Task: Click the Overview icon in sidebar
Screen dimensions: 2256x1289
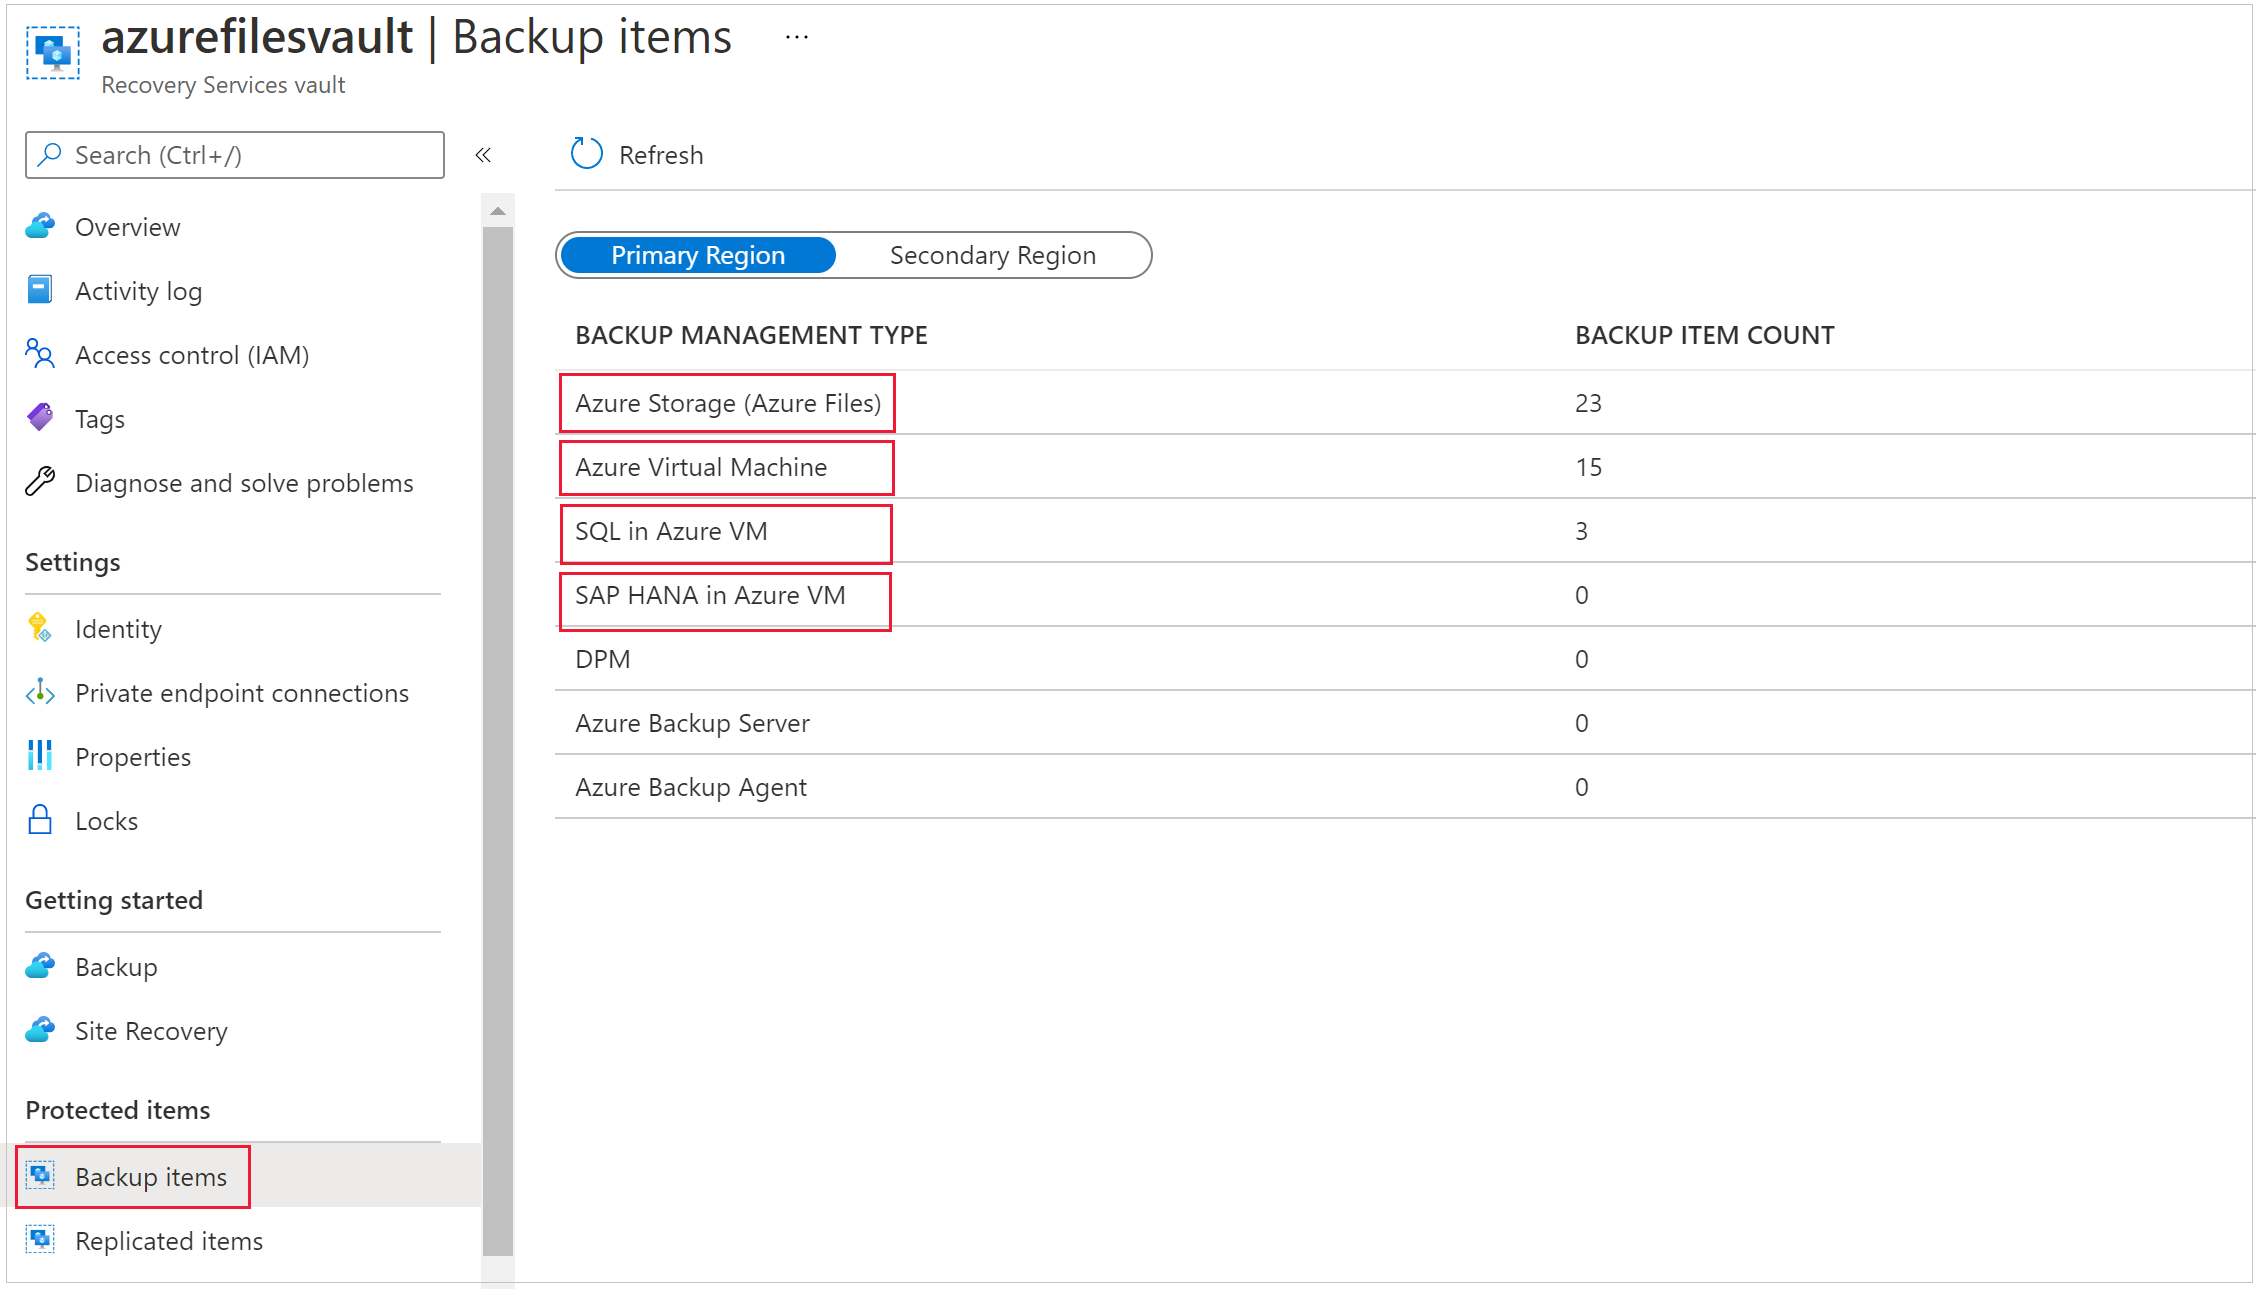Action: [x=40, y=225]
